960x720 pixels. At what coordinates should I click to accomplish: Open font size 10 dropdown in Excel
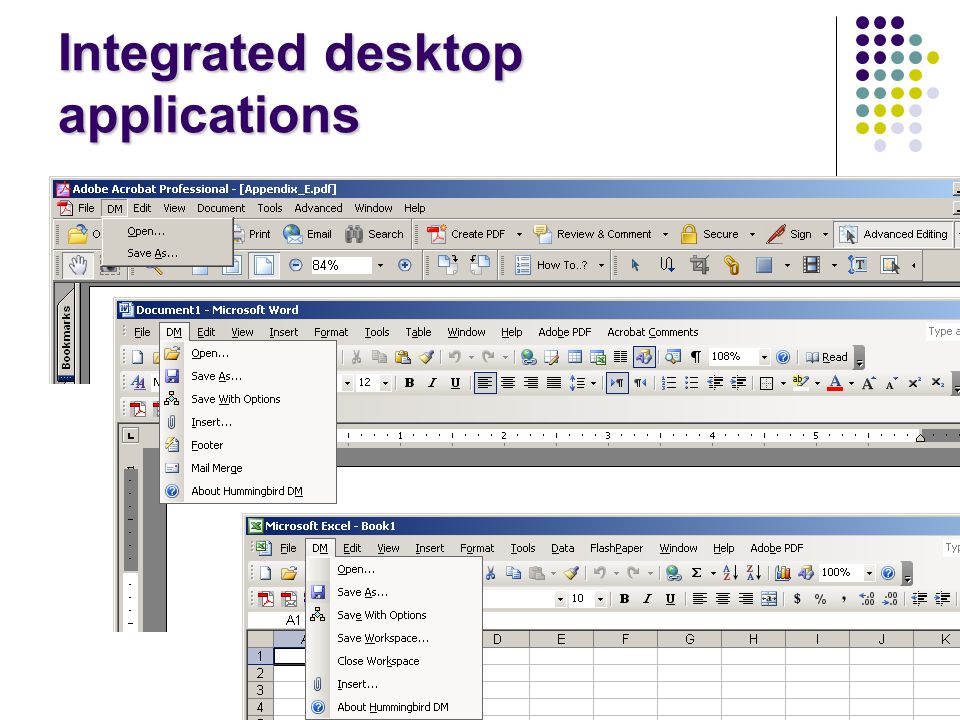[600, 599]
